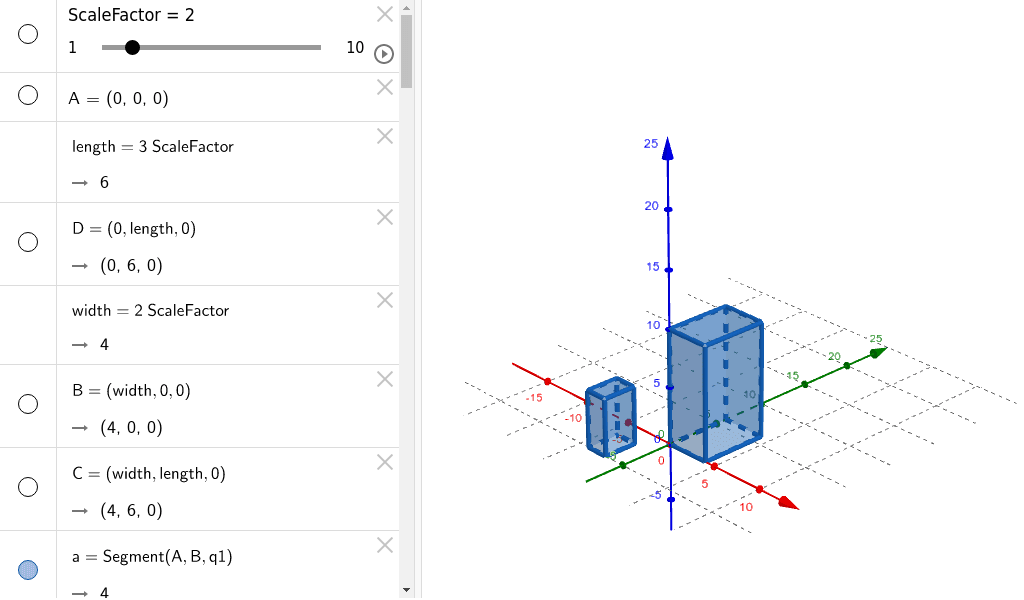This screenshot has height=600, width=1024.
Task: Toggle visibility of the ScaleFactor slider
Action: [x=27, y=34]
